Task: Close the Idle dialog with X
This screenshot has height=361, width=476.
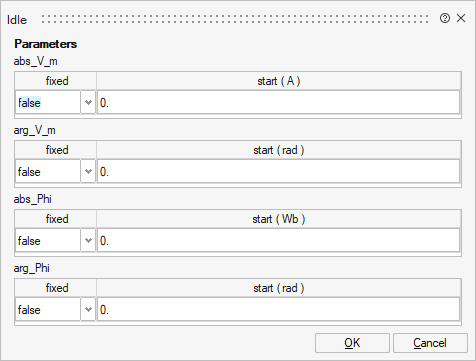Action: click(461, 18)
